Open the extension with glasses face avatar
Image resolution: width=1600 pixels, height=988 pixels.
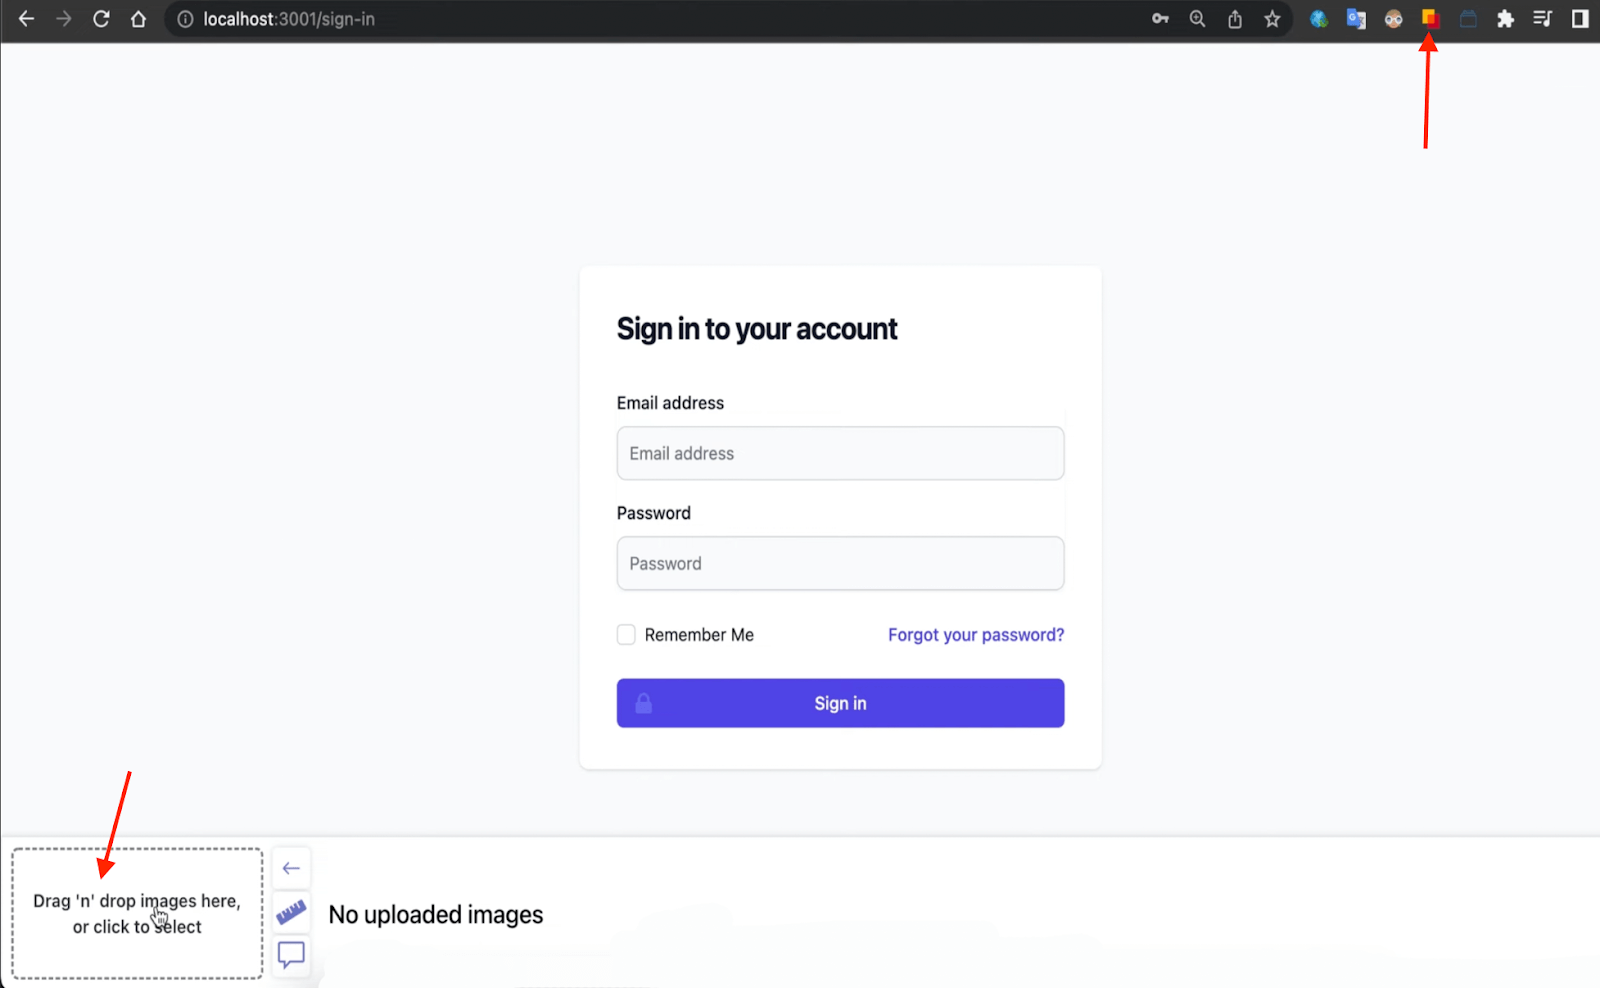[1393, 19]
